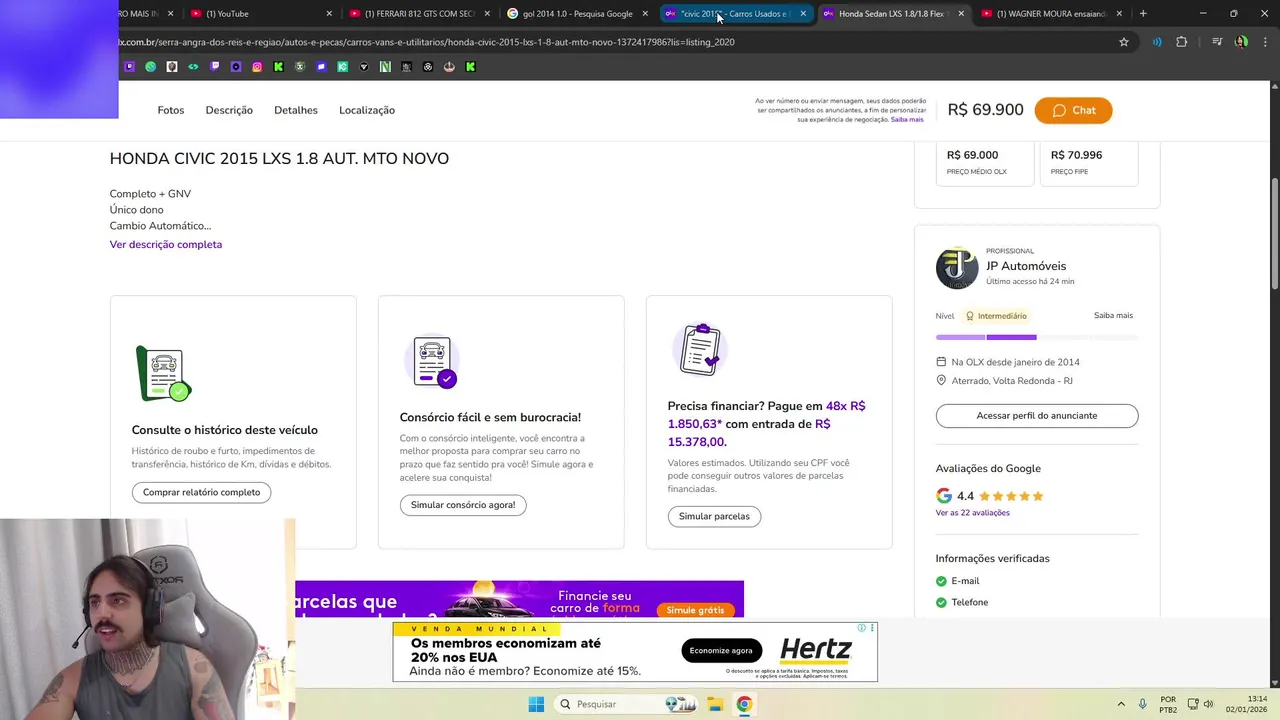Open the Chrome extensions puzzle icon
The image size is (1280, 720).
(1182, 42)
